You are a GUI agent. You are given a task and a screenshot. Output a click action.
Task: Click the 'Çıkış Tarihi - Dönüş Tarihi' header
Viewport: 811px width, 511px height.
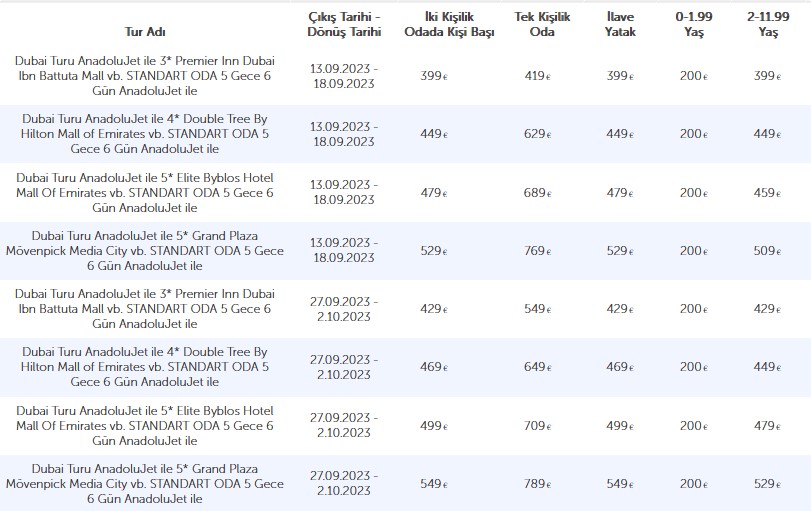coord(343,25)
